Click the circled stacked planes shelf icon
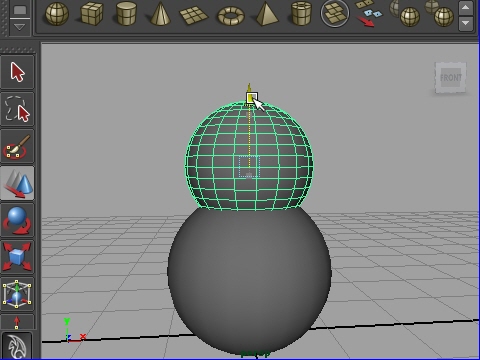The image size is (480, 360). 335,13
